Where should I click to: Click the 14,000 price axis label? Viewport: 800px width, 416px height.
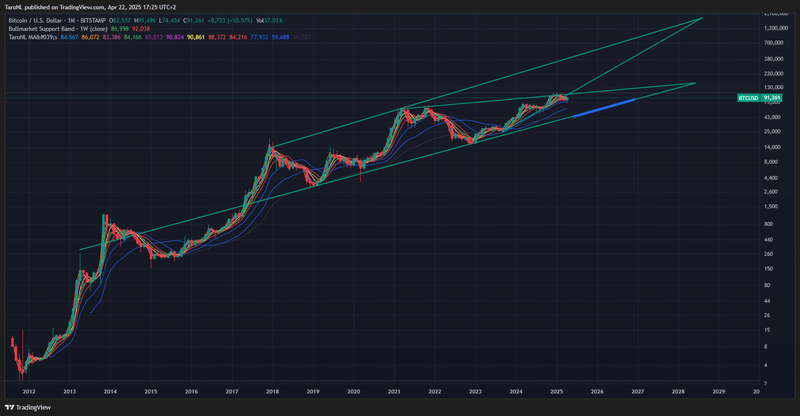pyautogui.click(x=772, y=147)
